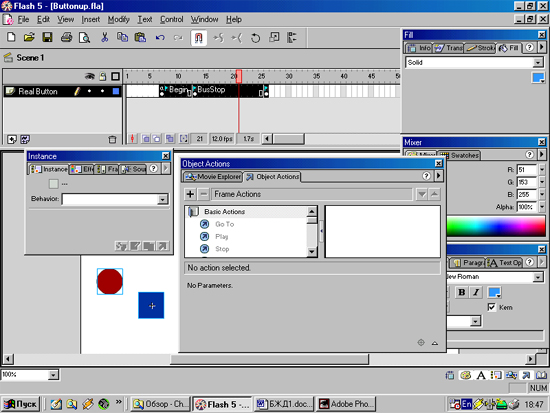
Task: Toggle Real Button layer outline square
Action: [x=116, y=92]
